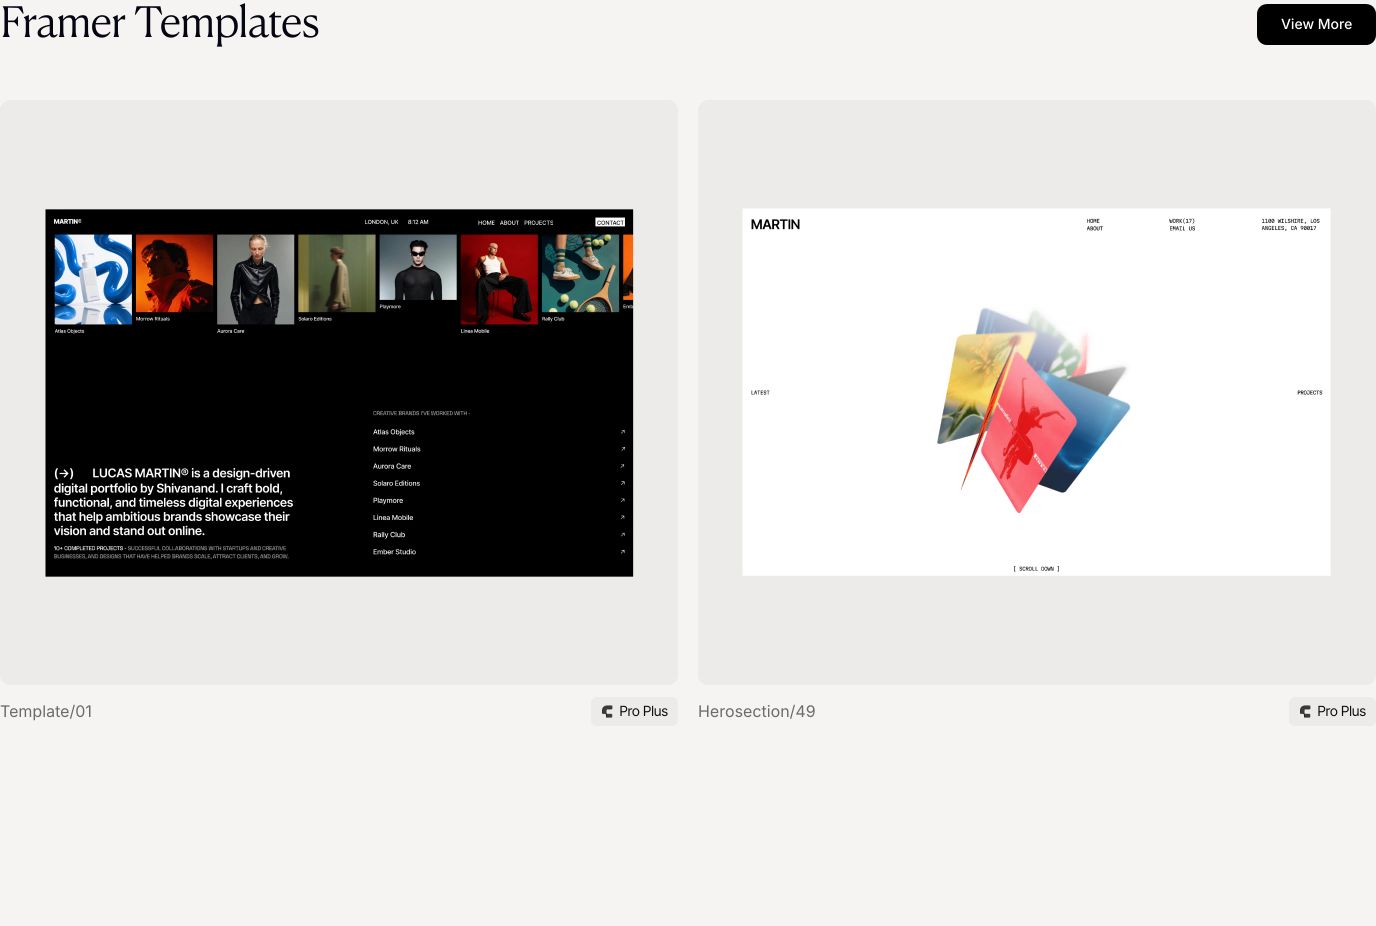Click the View More button
Image resolution: width=1376 pixels, height=926 pixels.
click(1316, 24)
